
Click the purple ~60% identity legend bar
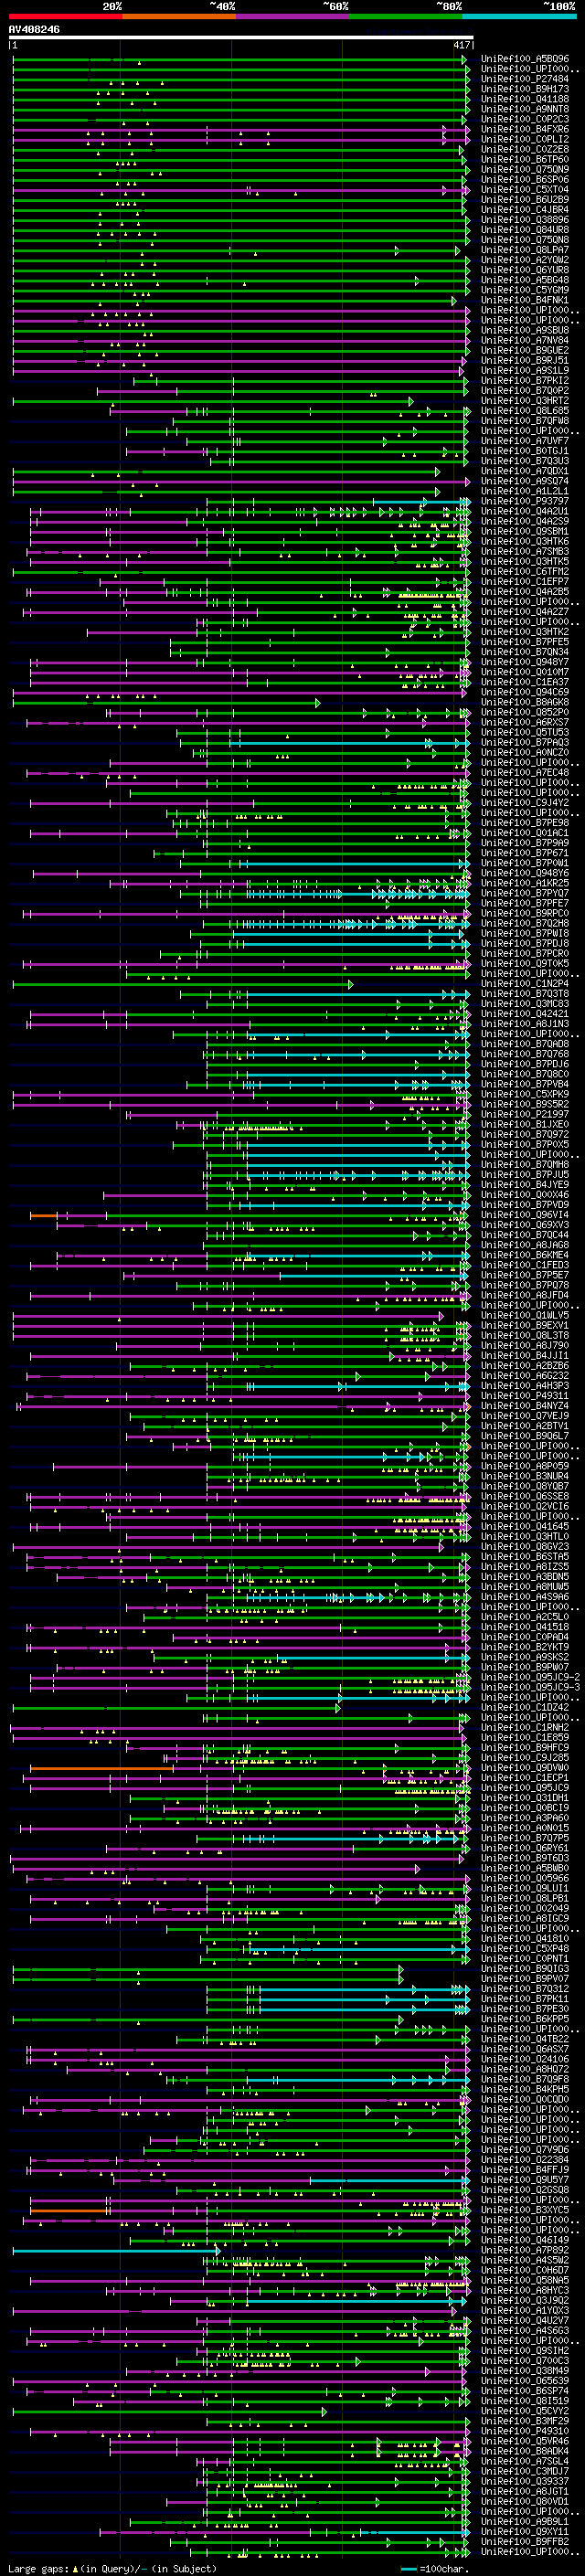tap(293, 16)
